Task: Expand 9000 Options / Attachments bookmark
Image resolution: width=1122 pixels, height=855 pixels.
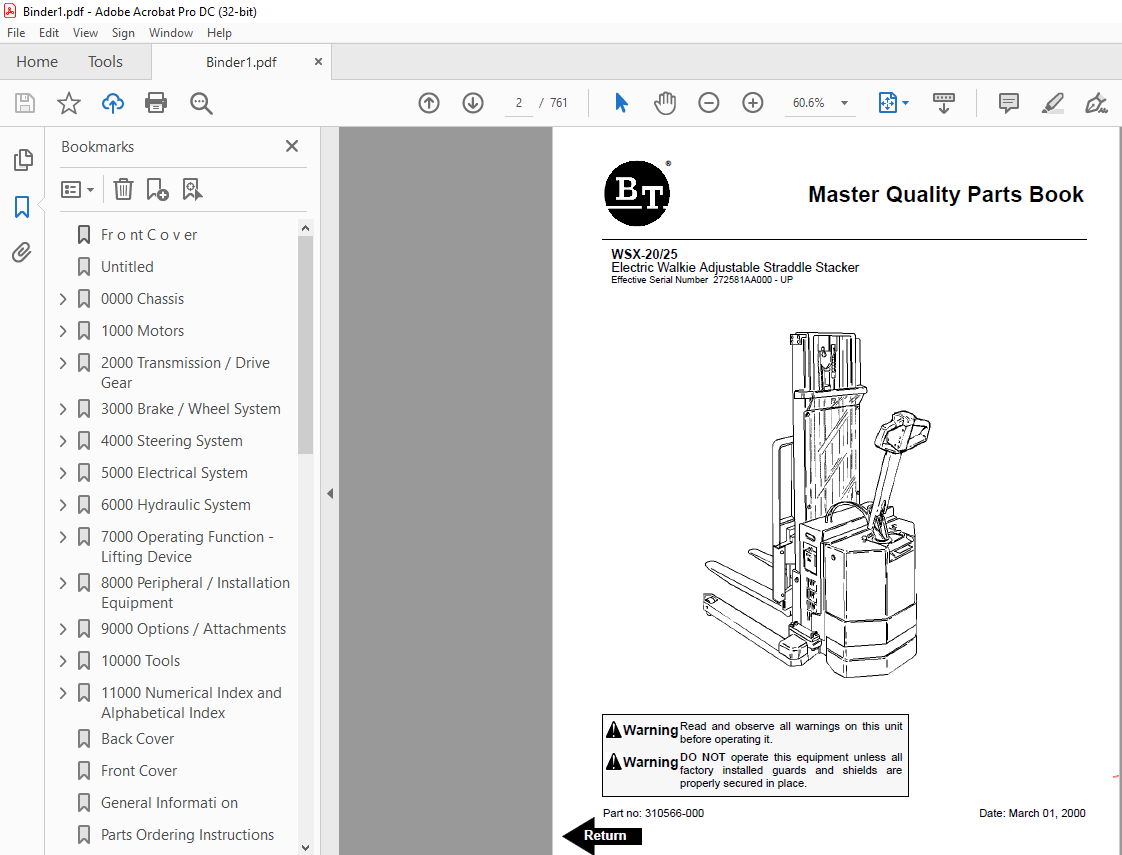Action: 63,629
